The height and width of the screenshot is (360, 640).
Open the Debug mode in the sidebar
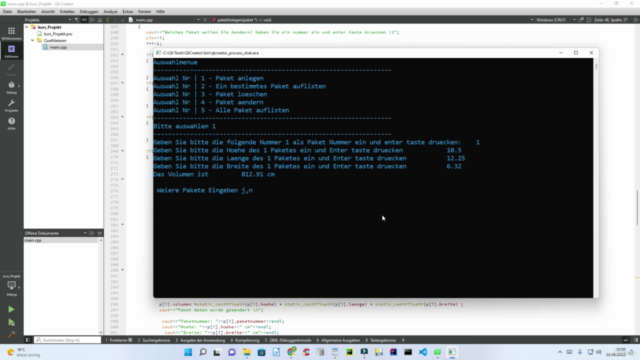[11, 87]
